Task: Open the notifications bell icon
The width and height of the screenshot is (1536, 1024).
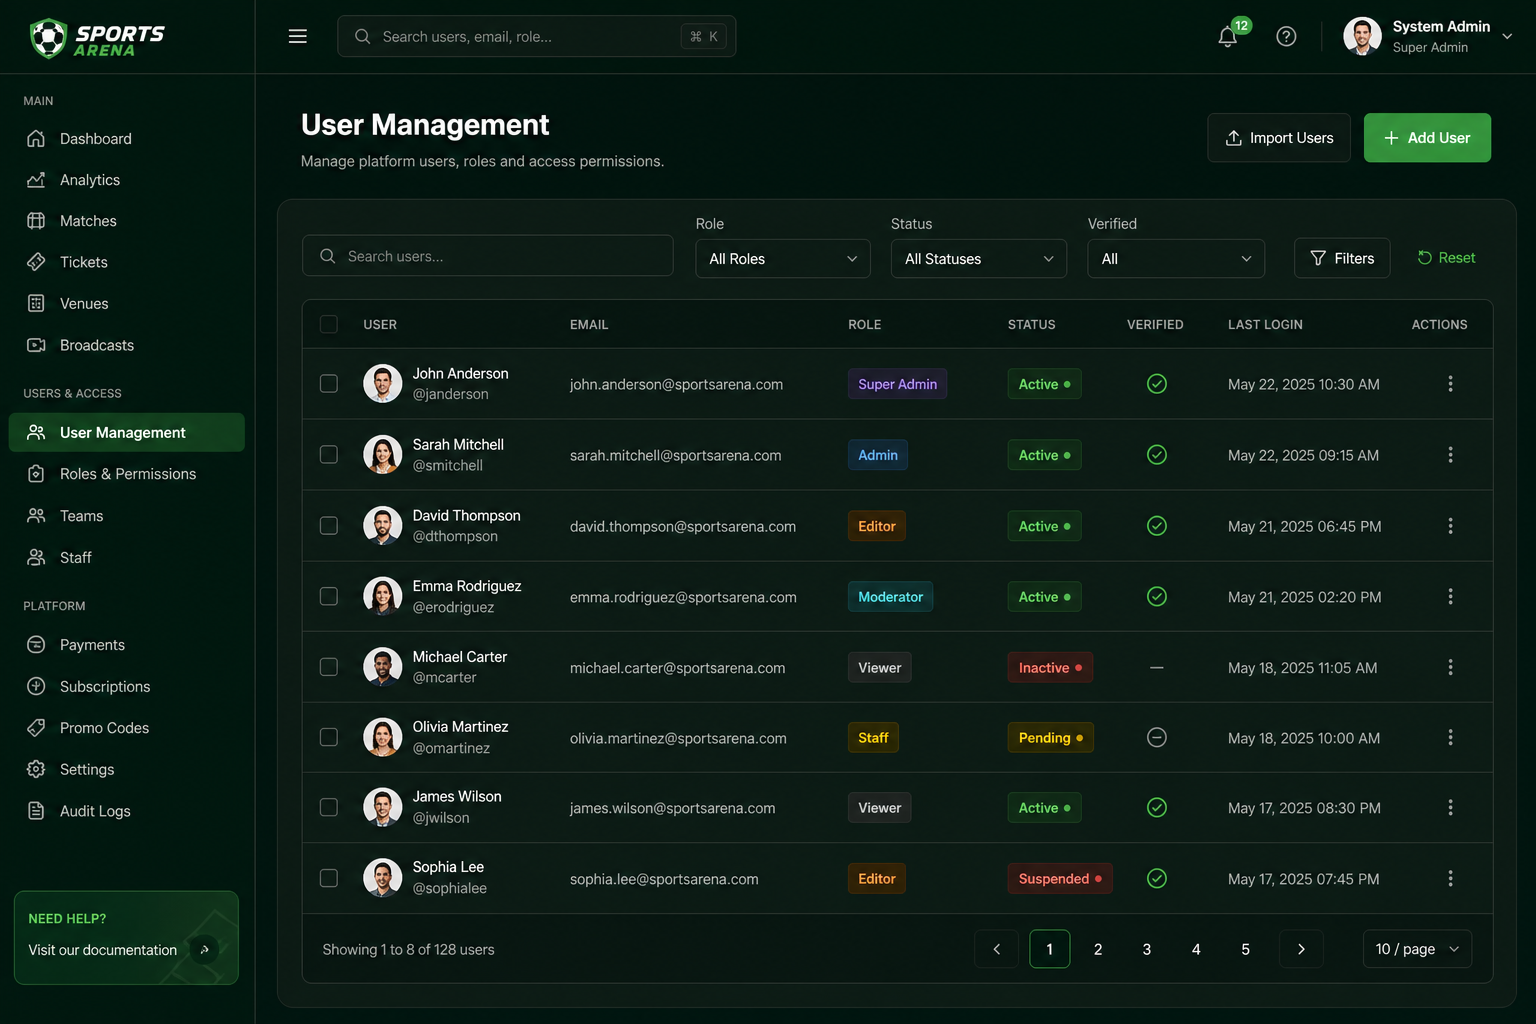Action: [x=1228, y=37]
